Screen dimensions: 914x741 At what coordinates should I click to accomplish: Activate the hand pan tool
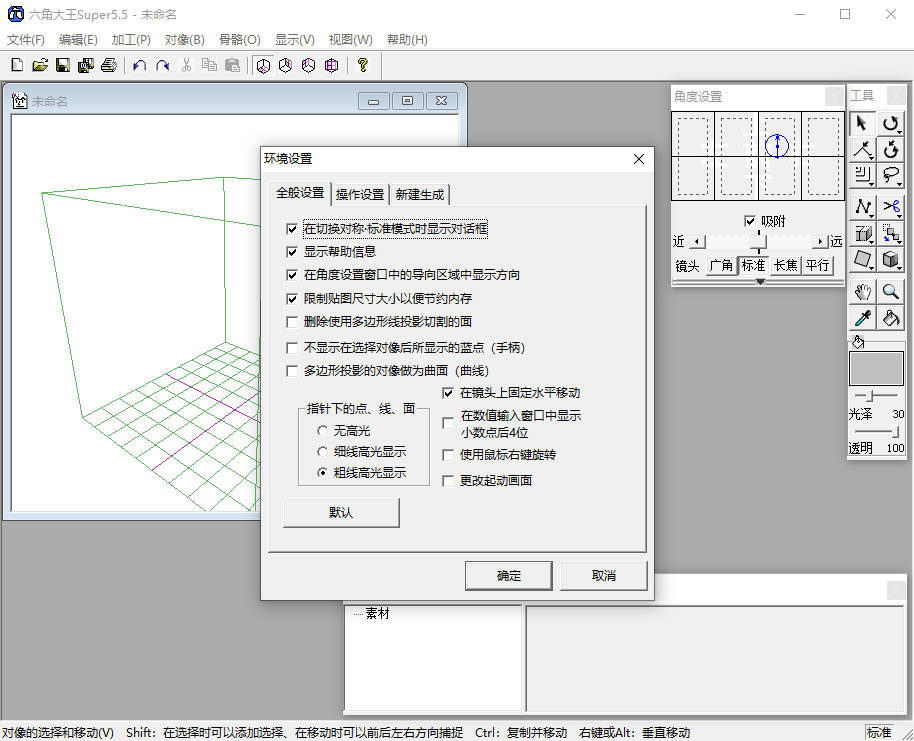(862, 291)
